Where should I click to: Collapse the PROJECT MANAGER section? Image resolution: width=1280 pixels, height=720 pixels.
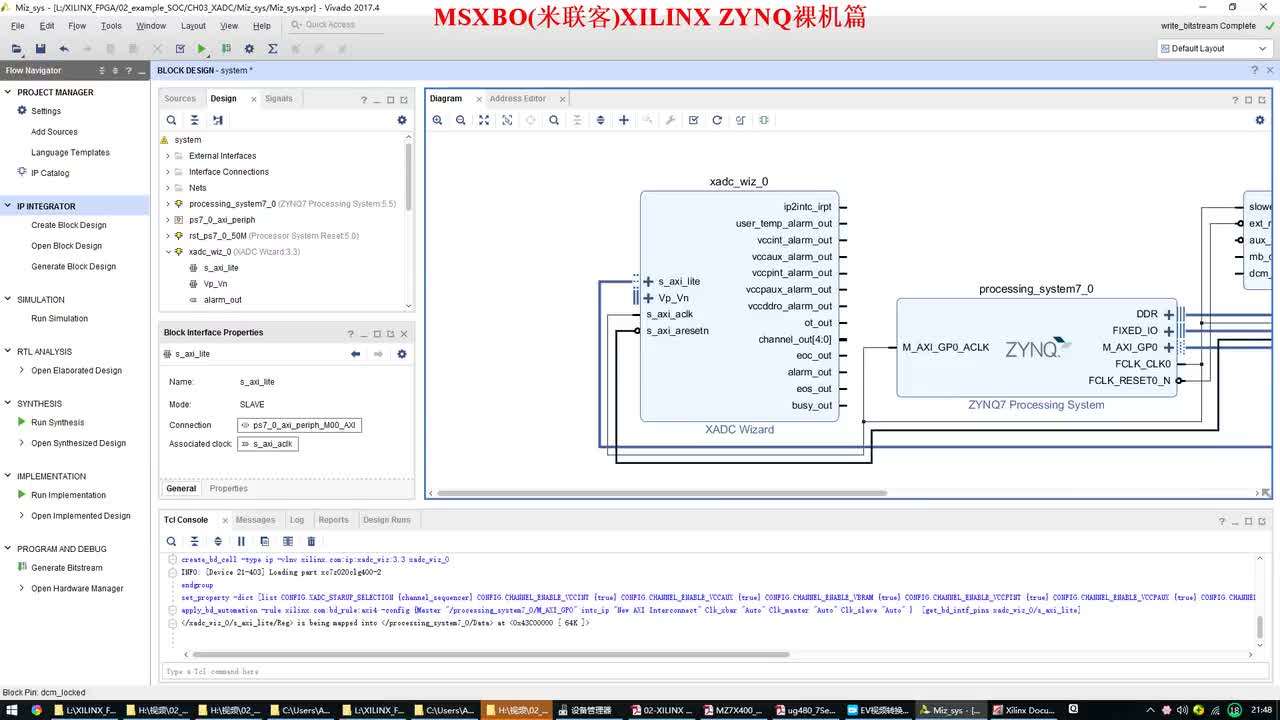[x=8, y=92]
